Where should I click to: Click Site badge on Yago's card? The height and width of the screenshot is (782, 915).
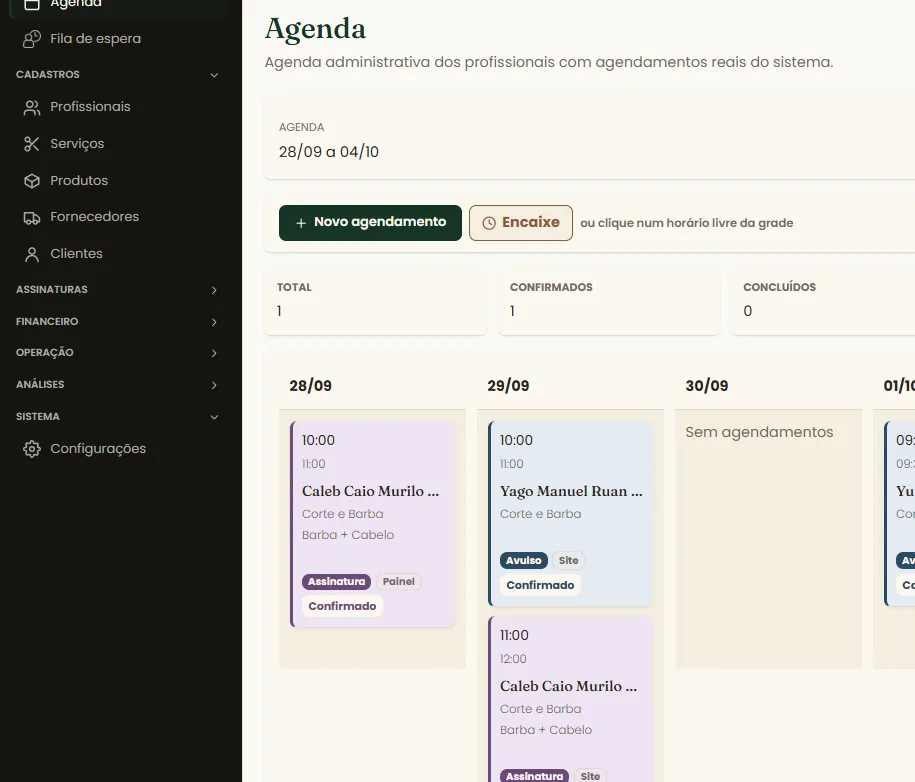pyautogui.click(x=568, y=561)
